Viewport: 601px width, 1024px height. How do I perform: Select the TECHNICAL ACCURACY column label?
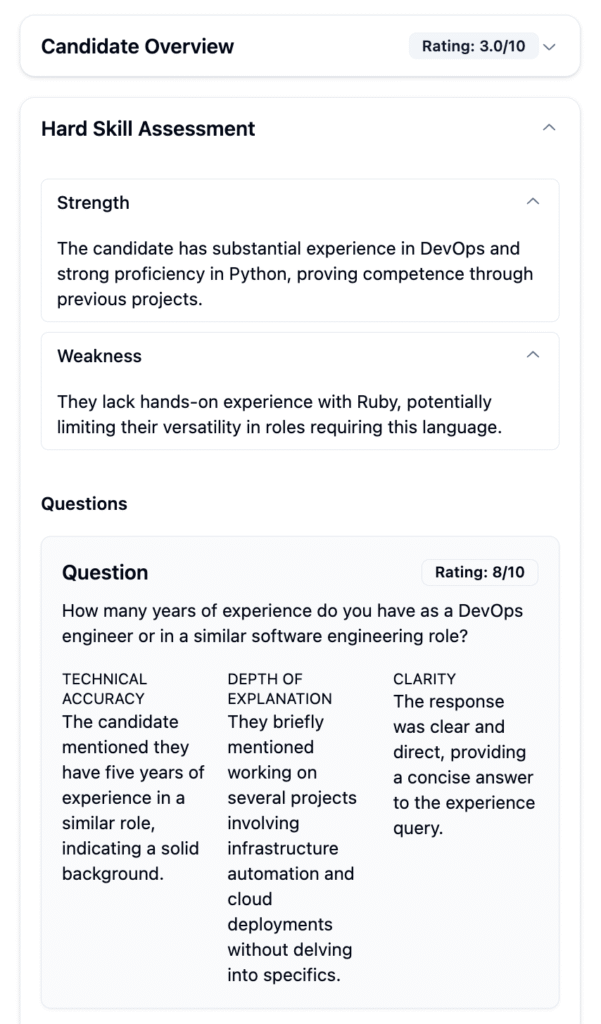click(x=105, y=688)
